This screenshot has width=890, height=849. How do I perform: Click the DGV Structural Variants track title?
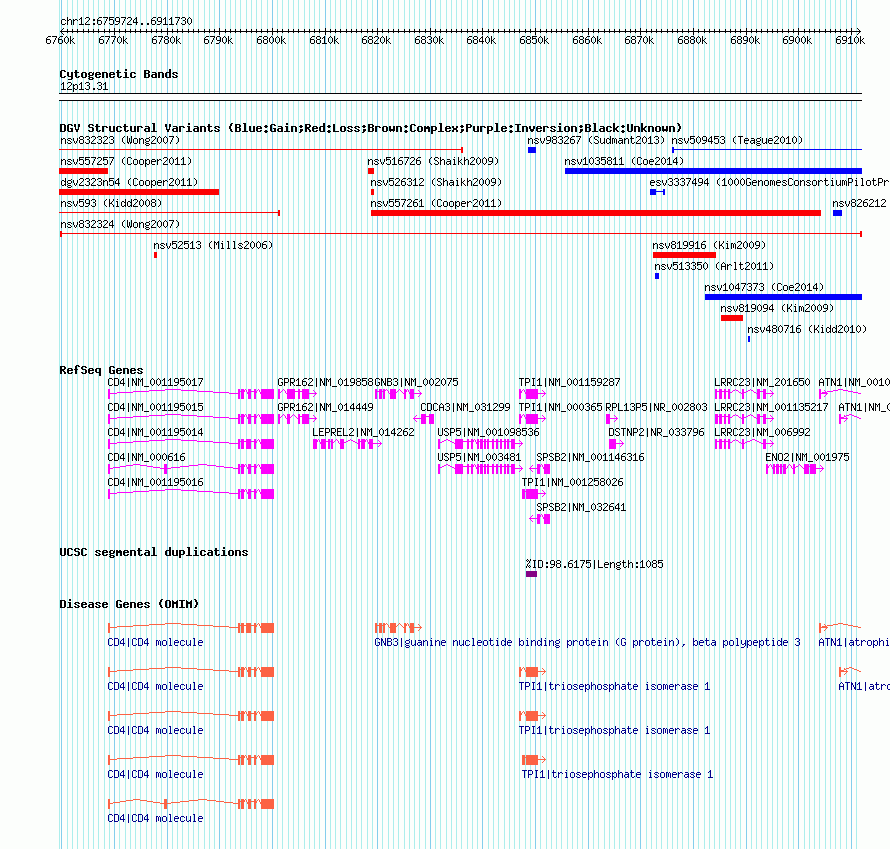coord(370,128)
